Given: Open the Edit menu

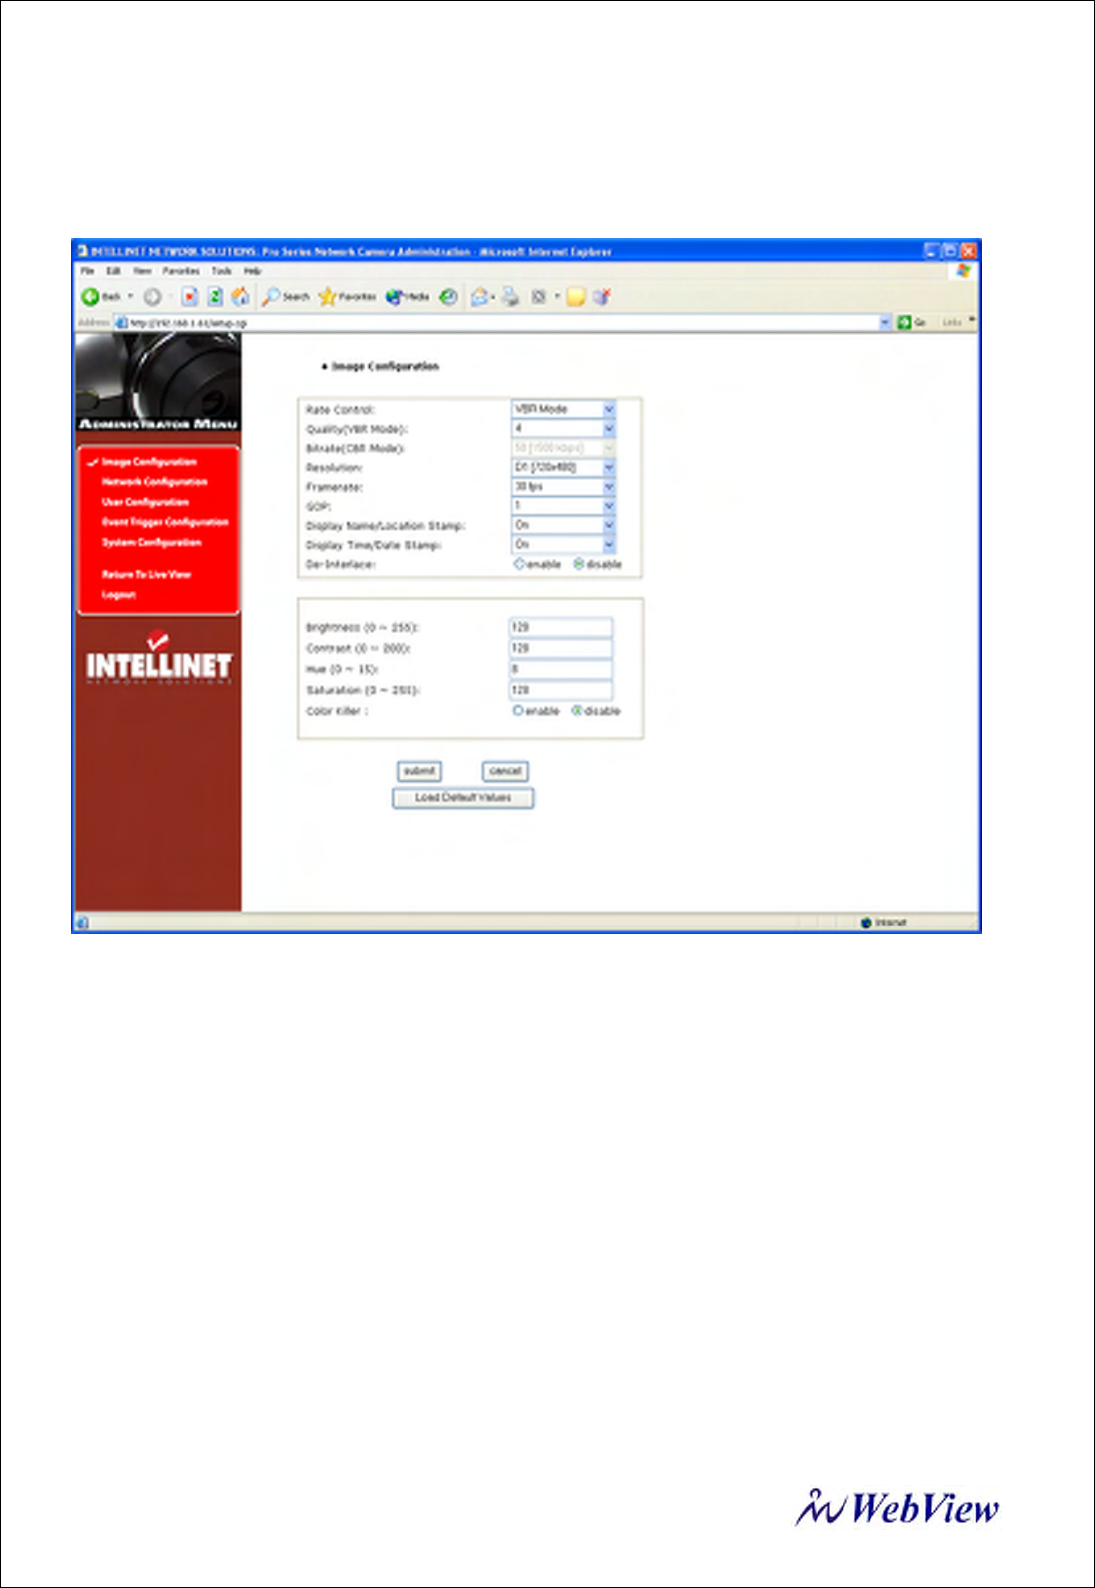Looking at the screenshot, I should 113,271.
